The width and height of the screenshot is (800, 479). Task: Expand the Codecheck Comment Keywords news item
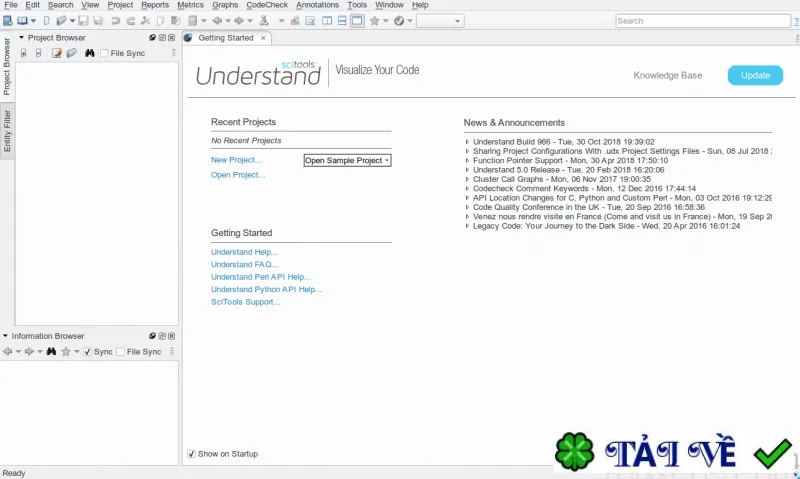467,188
